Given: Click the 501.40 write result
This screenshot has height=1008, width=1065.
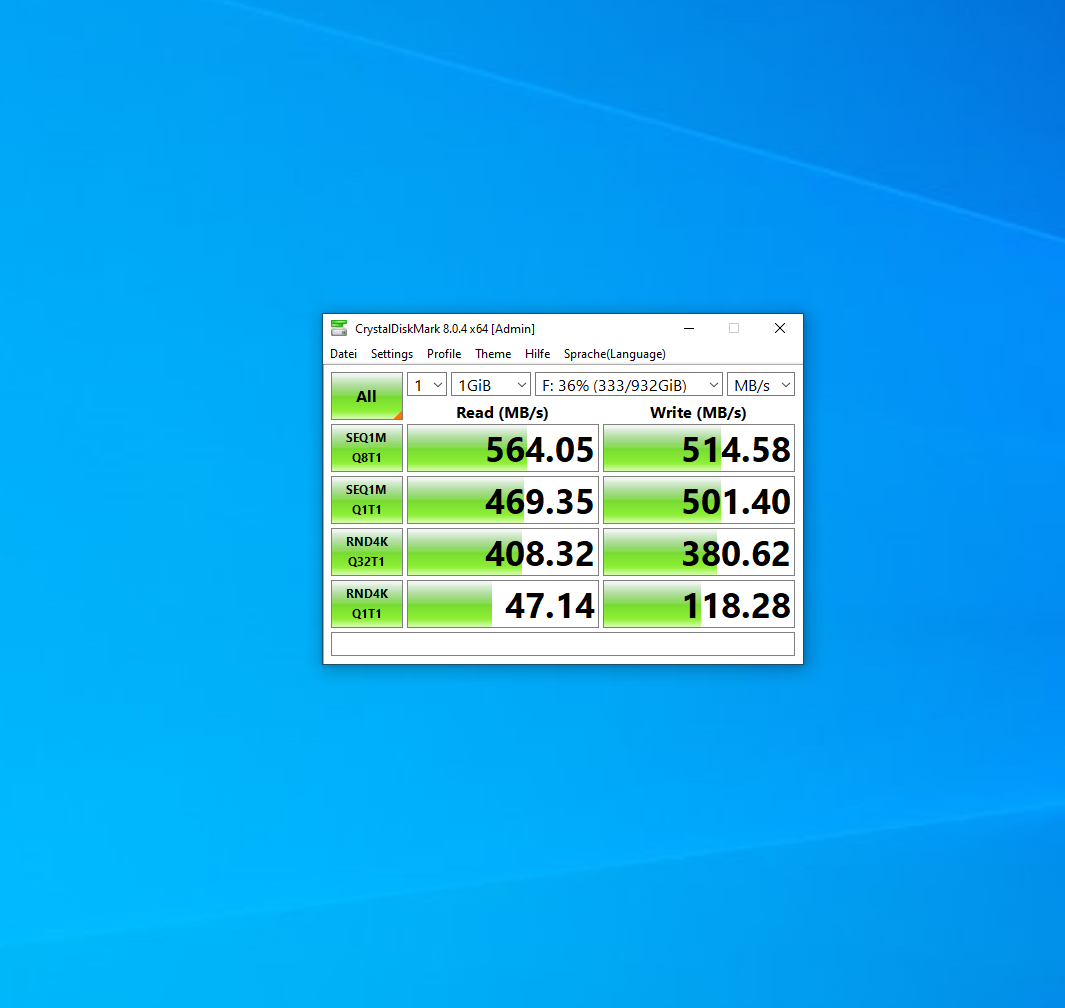Looking at the screenshot, I should (699, 500).
